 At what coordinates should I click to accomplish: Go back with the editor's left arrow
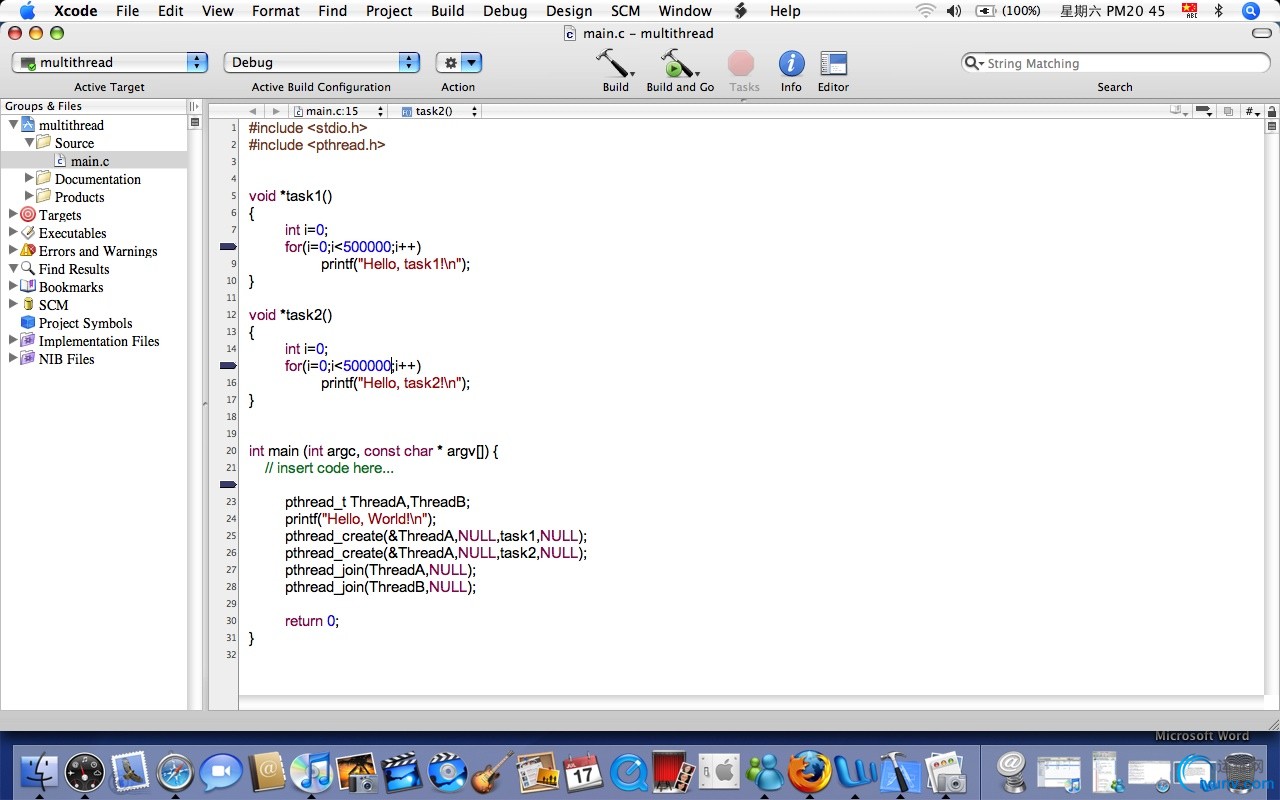click(x=252, y=111)
